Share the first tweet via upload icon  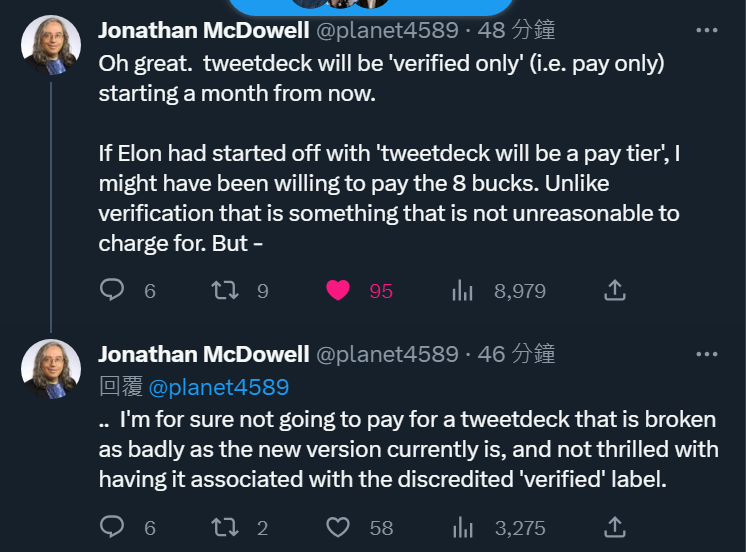[x=615, y=290]
